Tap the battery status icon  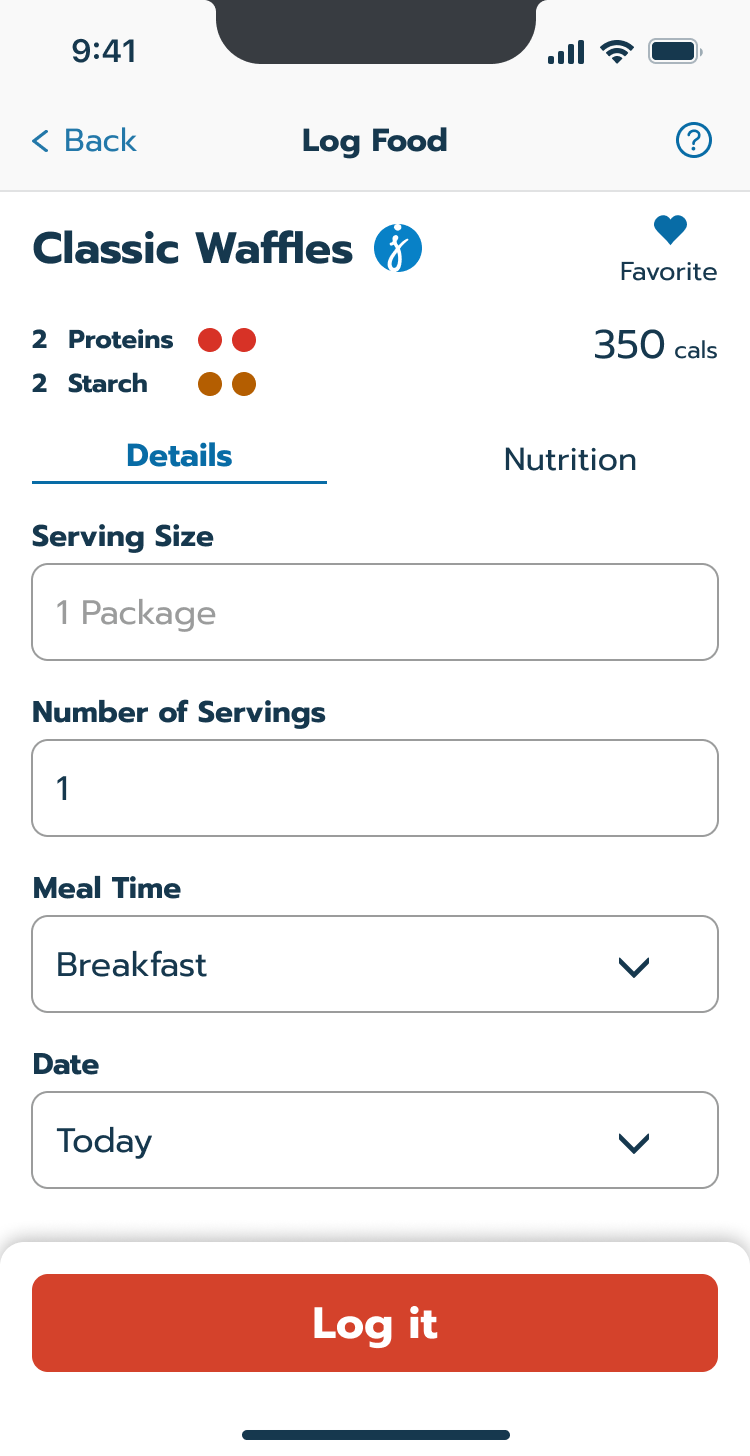675,52
